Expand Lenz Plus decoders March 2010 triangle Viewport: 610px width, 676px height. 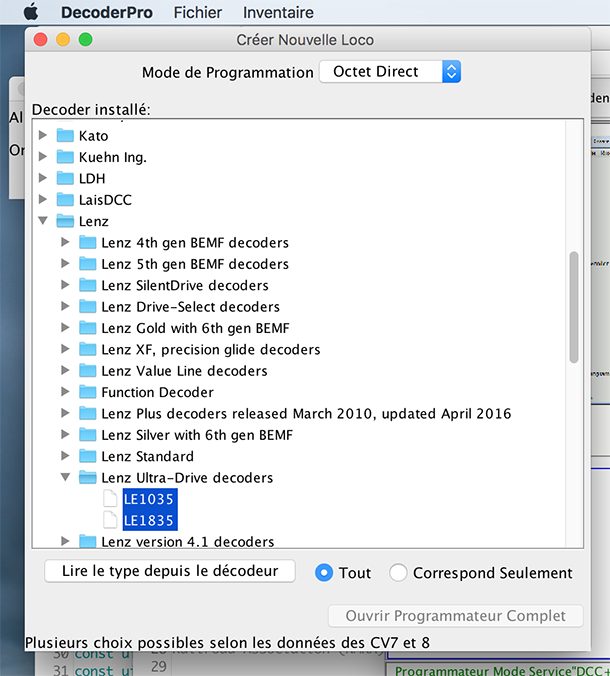pyautogui.click(x=65, y=413)
